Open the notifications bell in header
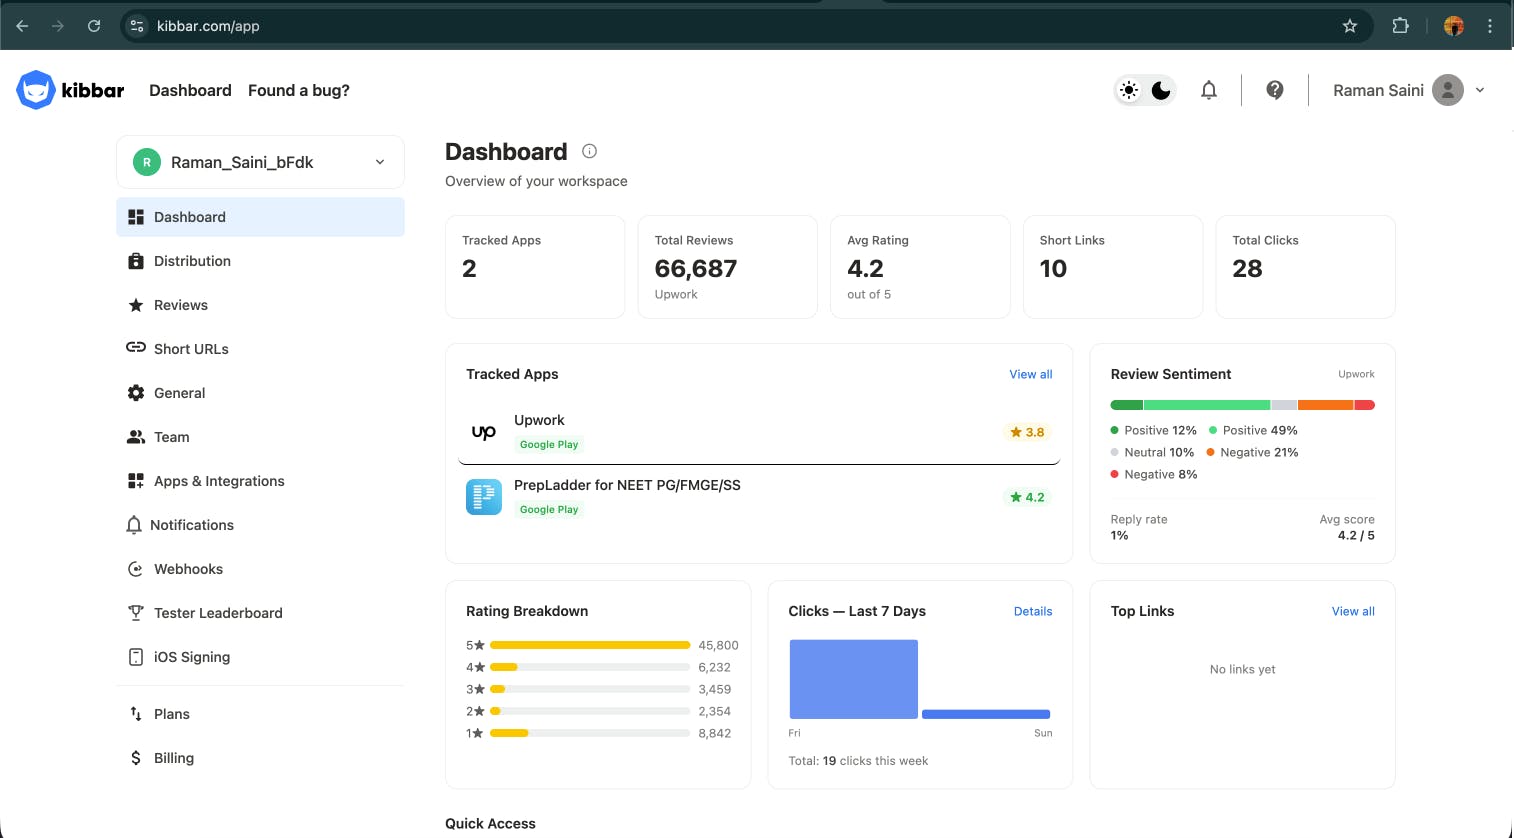 (1209, 90)
